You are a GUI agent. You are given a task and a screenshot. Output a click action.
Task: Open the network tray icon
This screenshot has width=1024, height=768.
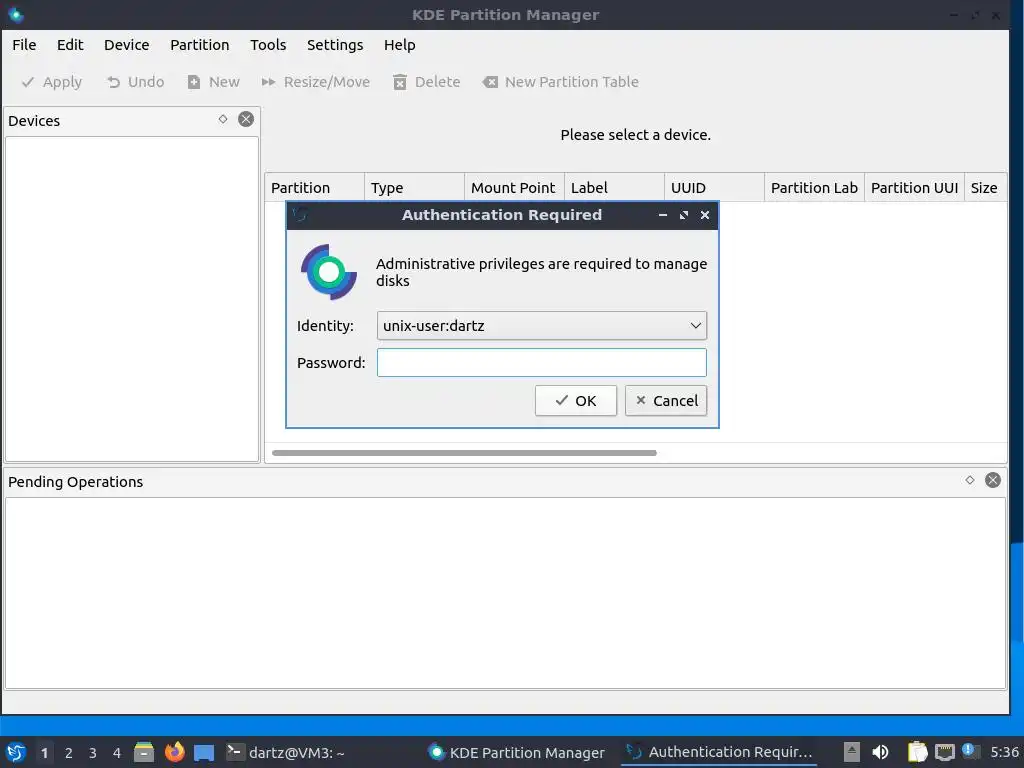[x=944, y=752]
